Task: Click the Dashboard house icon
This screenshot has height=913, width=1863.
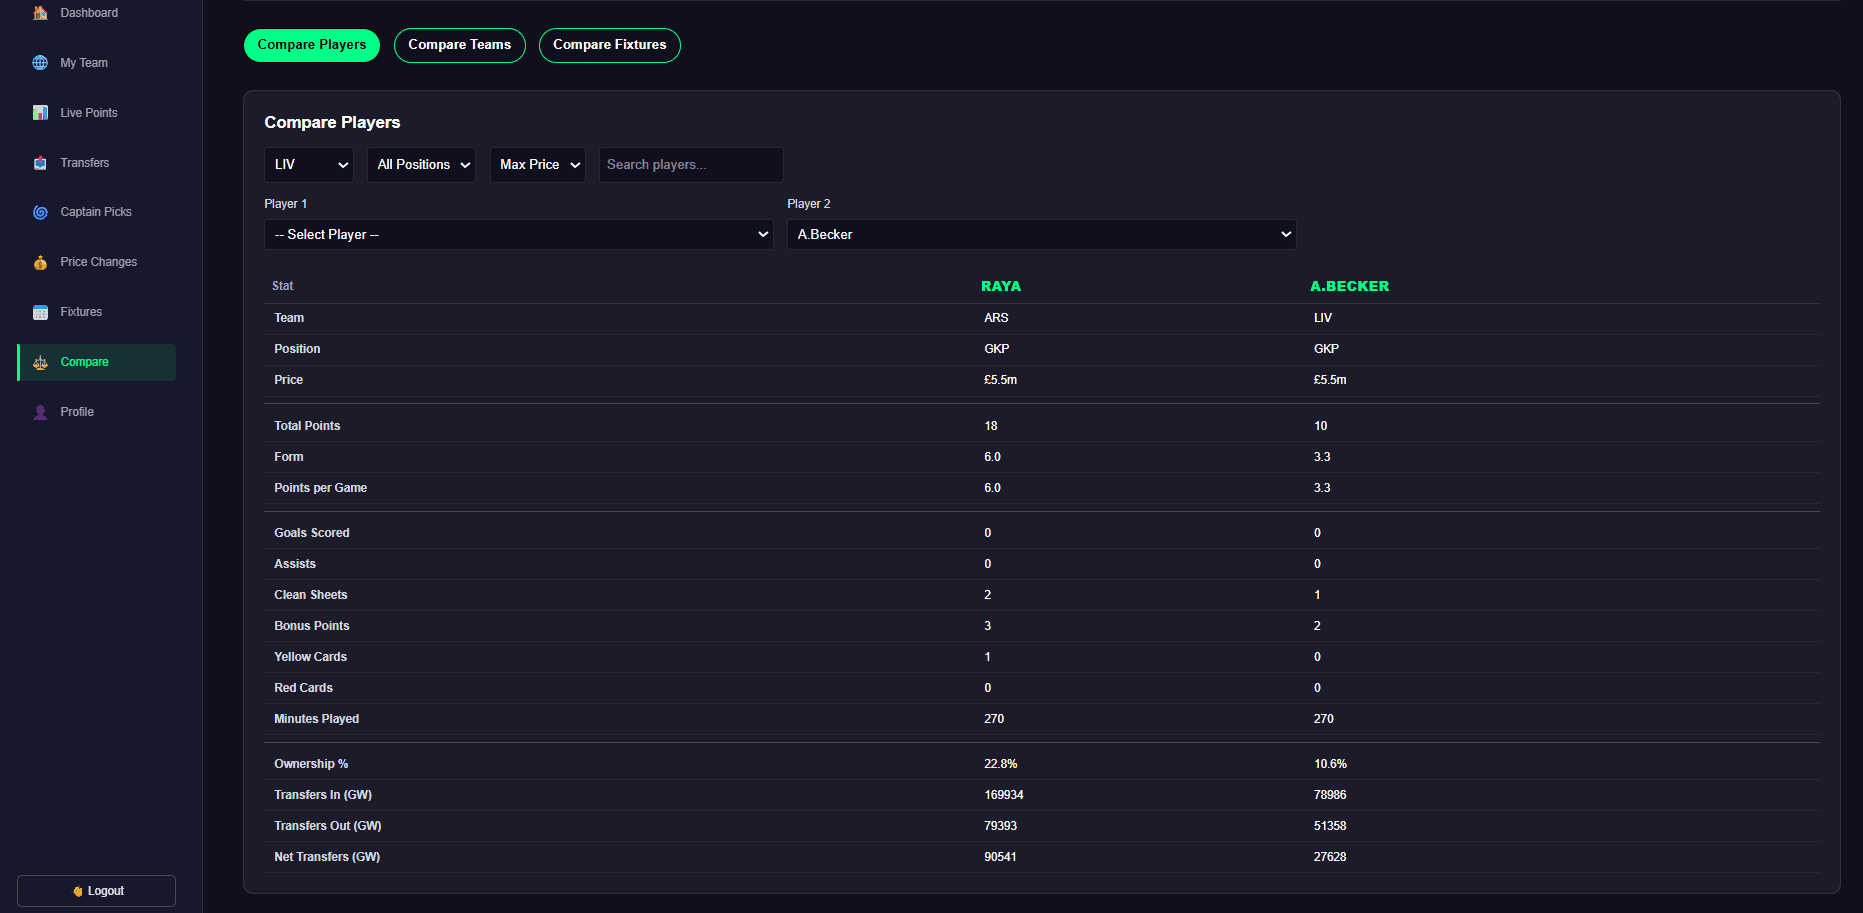Action: tap(40, 13)
